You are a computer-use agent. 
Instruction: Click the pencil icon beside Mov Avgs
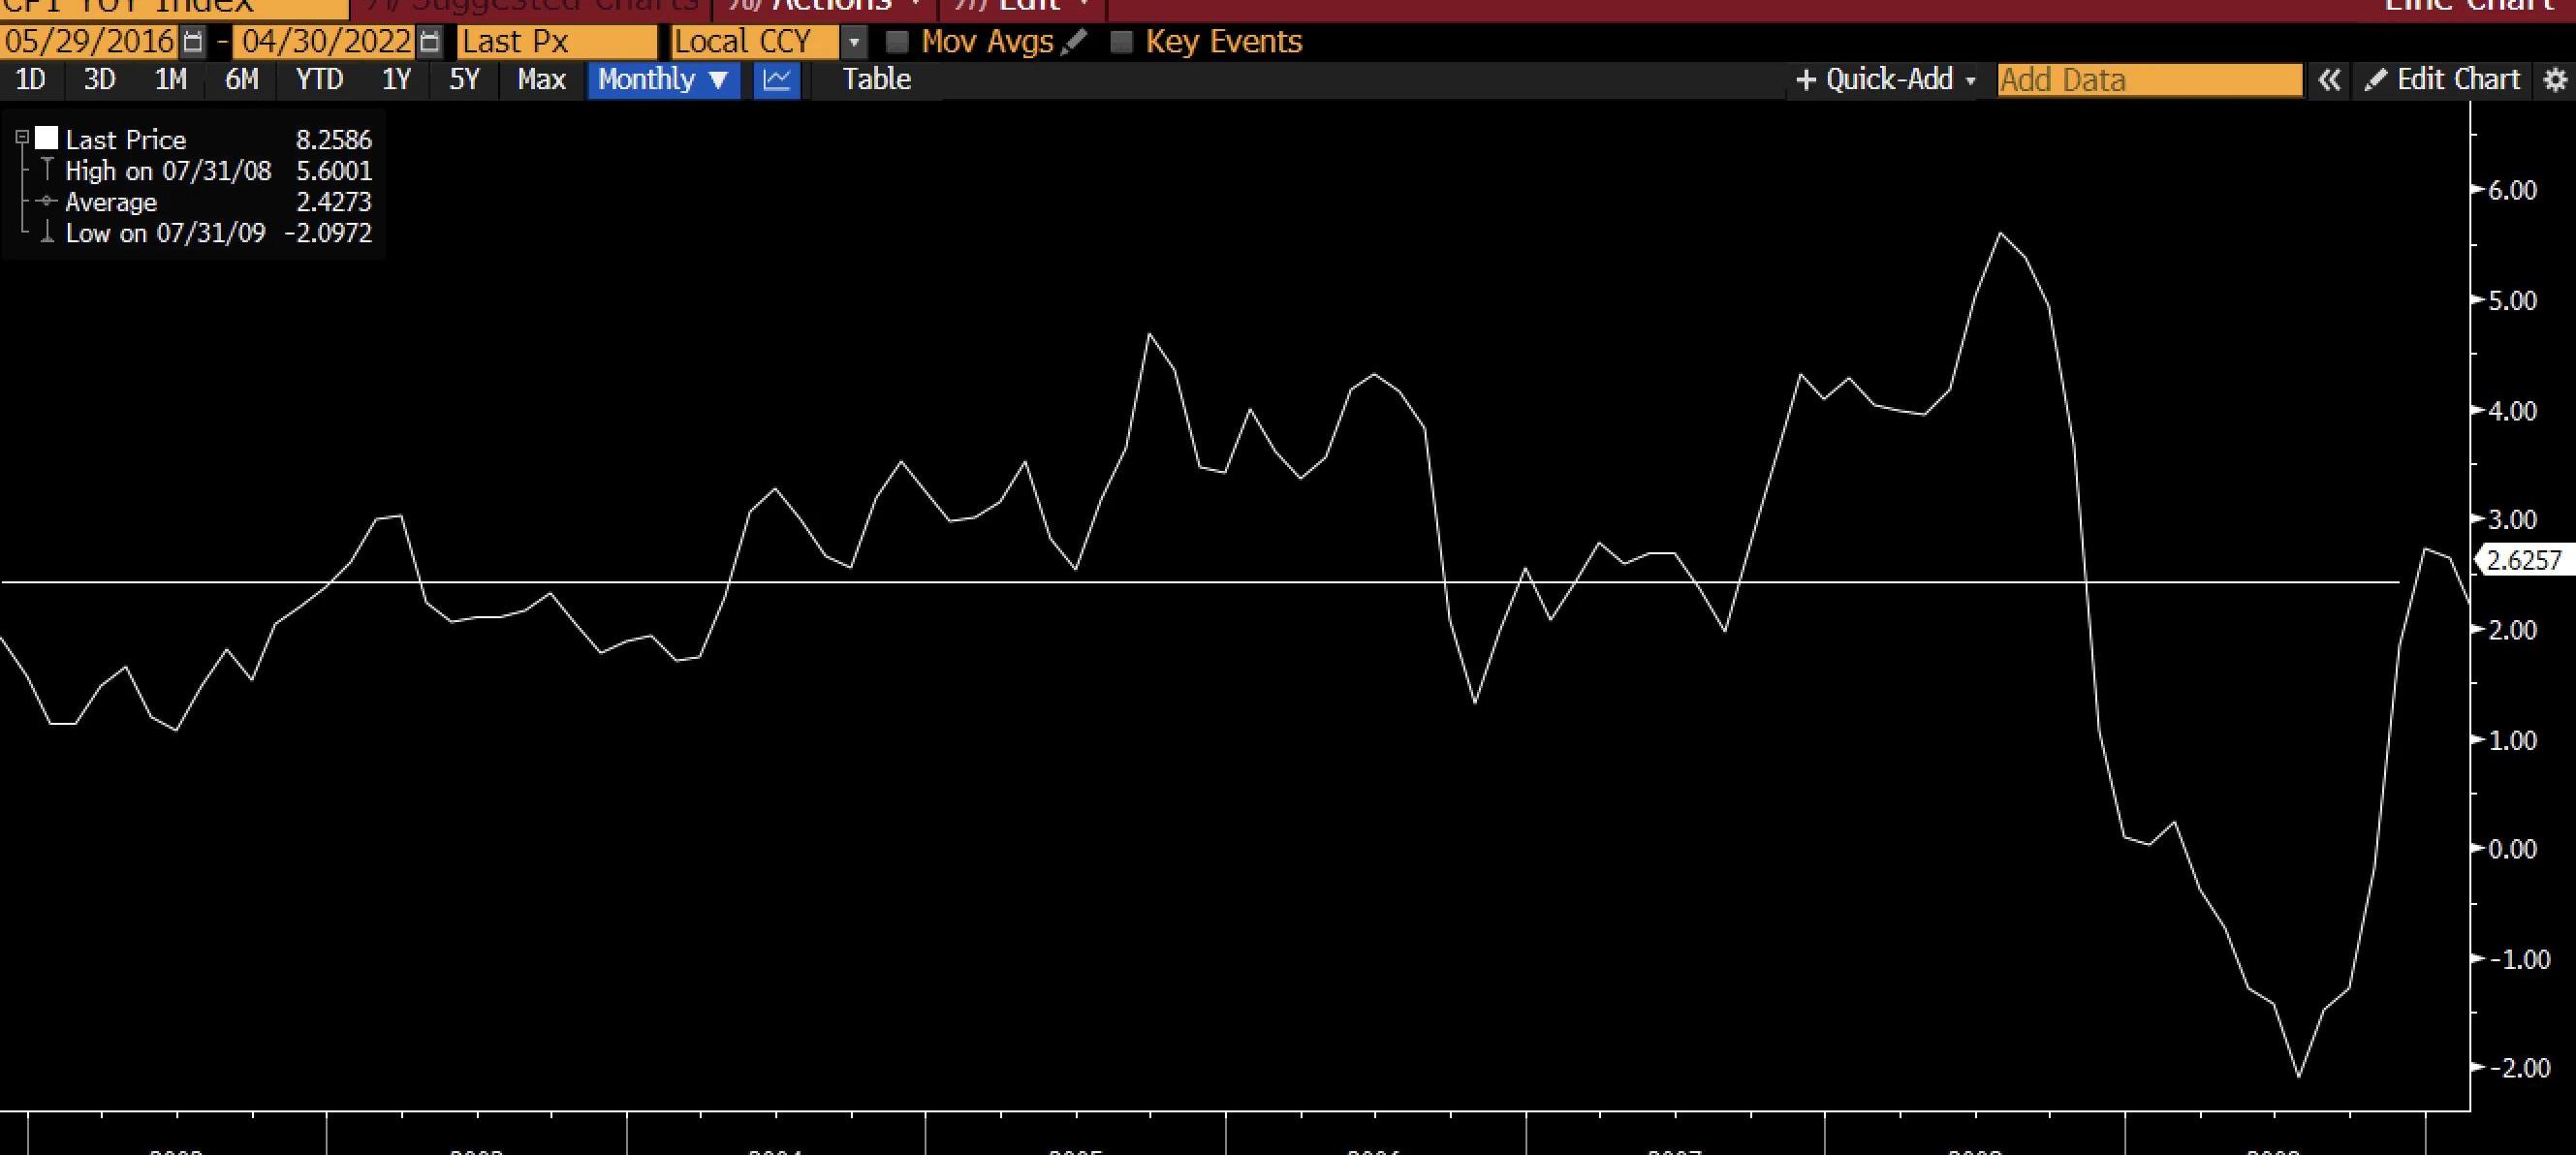(x=1074, y=42)
